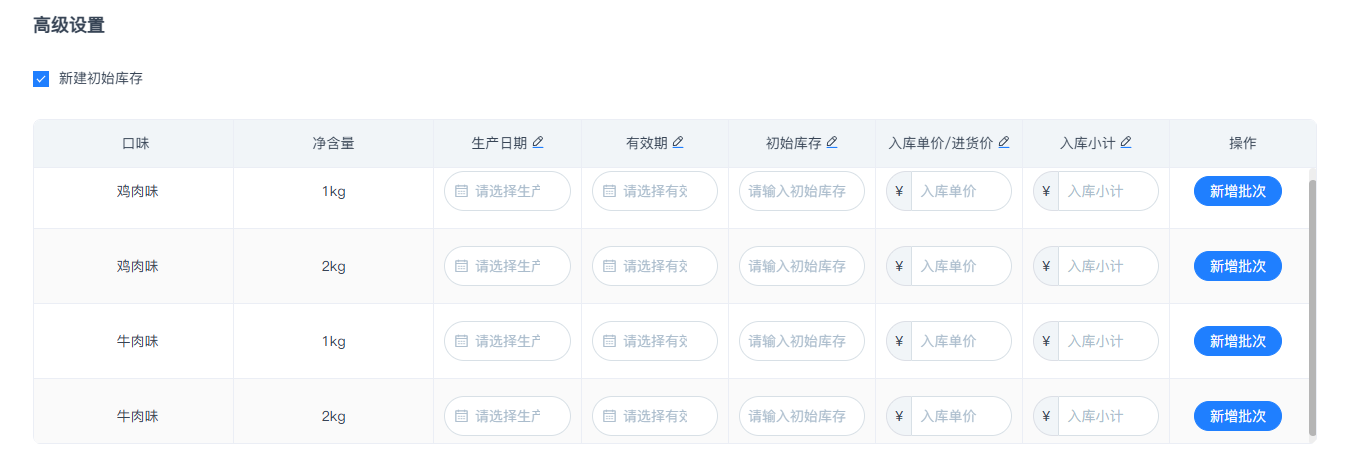Viewport: 1370px width, 460px height.
Task: Click calendar icon in 牛肉味 2kg 有效期 field
Action: pos(609,416)
